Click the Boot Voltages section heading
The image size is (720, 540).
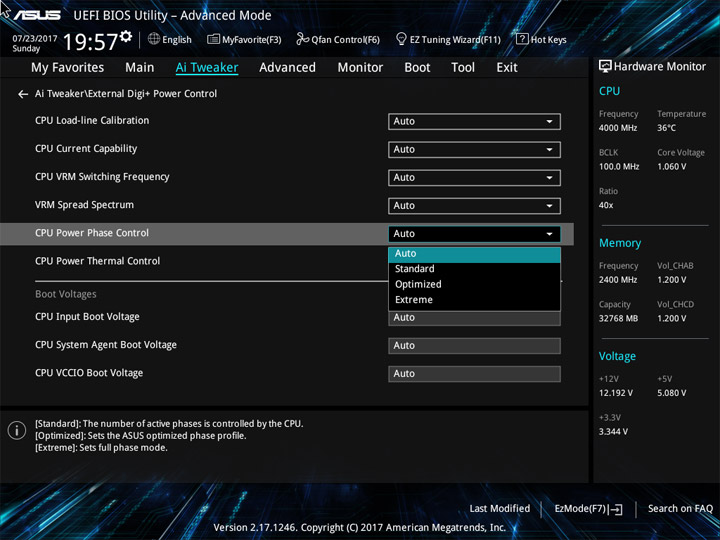click(x=66, y=294)
